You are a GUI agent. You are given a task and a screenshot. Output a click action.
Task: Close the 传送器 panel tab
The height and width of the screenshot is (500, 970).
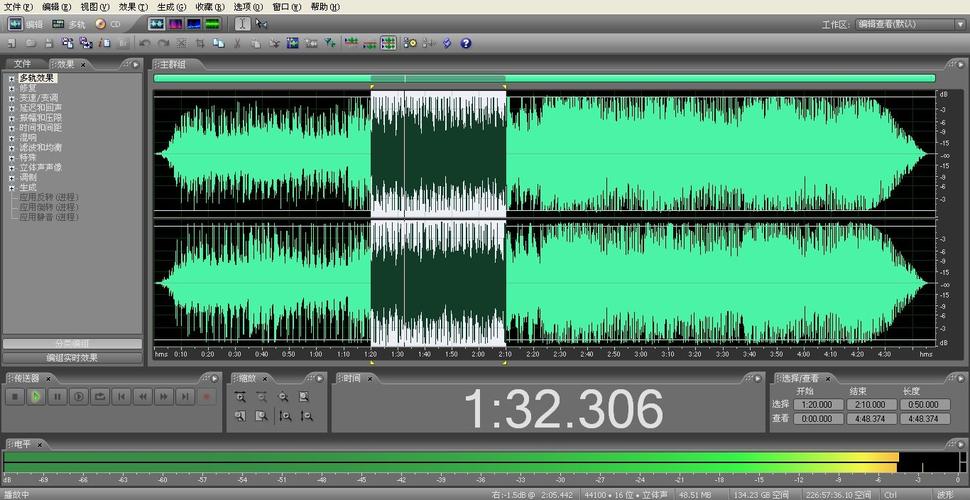pyautogui.click(x=48, y=378)
